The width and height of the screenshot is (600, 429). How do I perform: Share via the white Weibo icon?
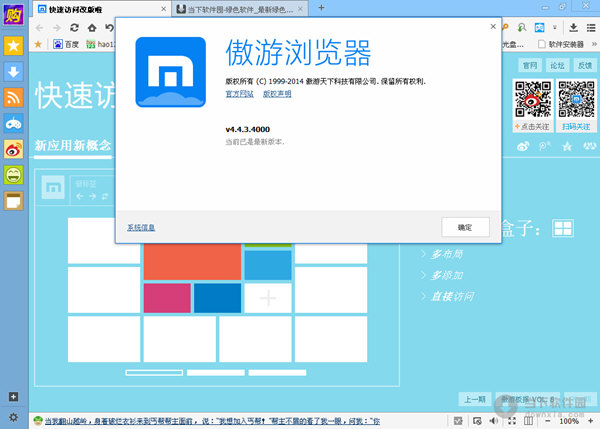(523, 146)
